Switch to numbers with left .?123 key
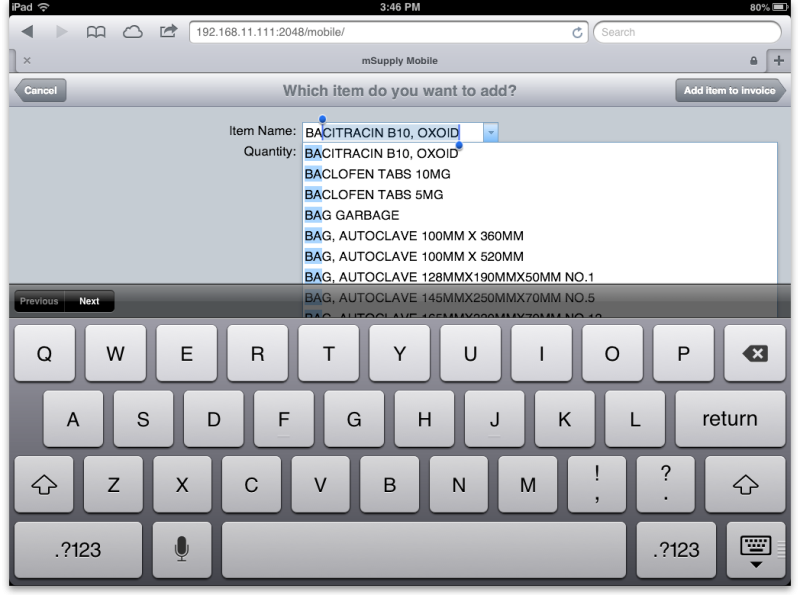The height and width of the screenshot is (595, 800). [76, 549]
